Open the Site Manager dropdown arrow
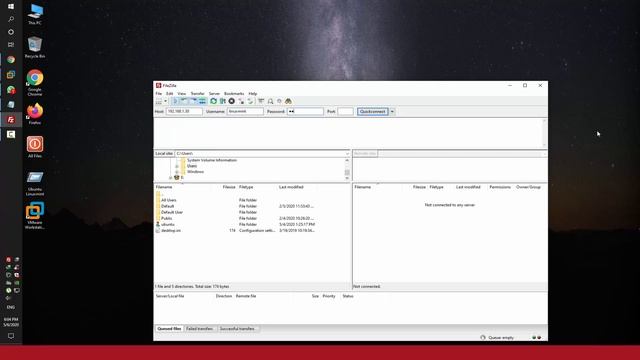Image resolution: width=640 pixels, height=360 pixels. 165,101
